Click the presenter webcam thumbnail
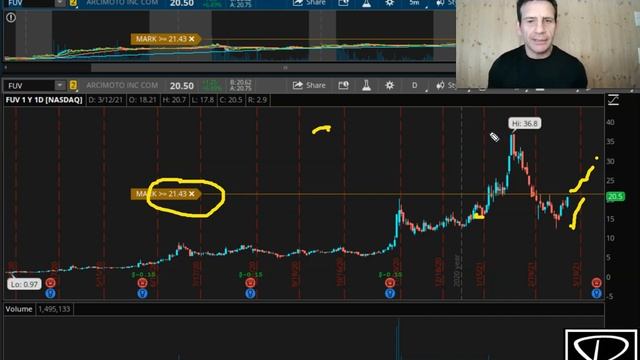 pyautogui.click(x=548, y=44)
